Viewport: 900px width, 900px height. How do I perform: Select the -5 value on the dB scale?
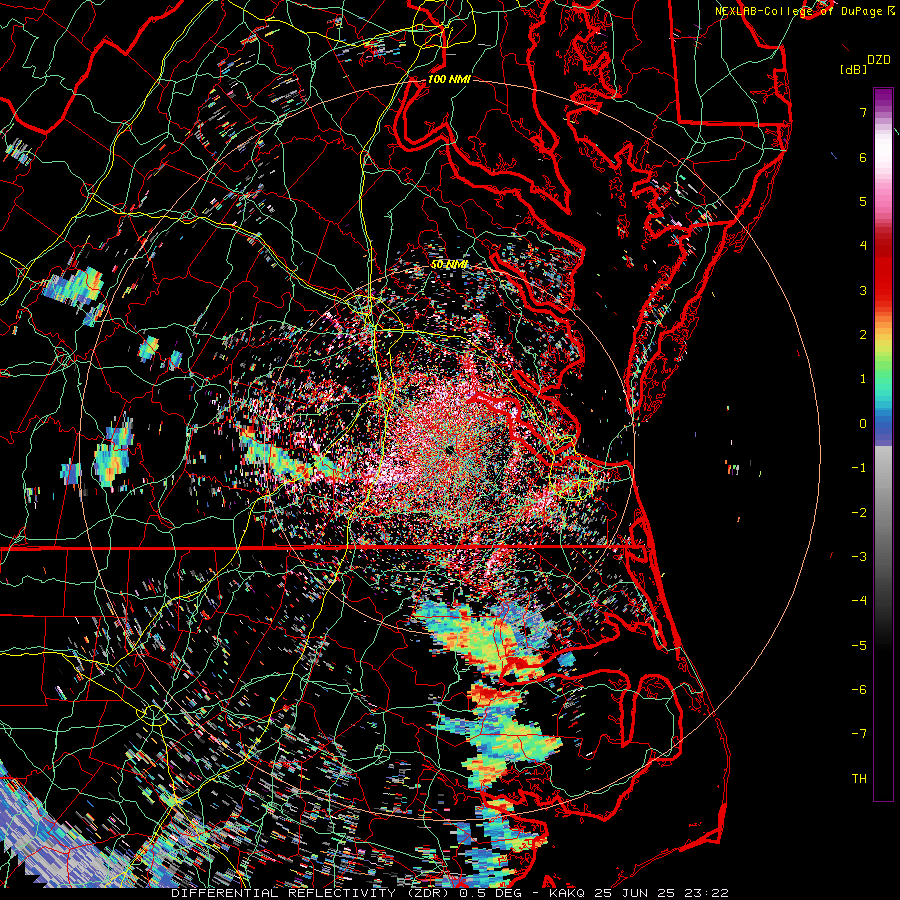(859, 646)
